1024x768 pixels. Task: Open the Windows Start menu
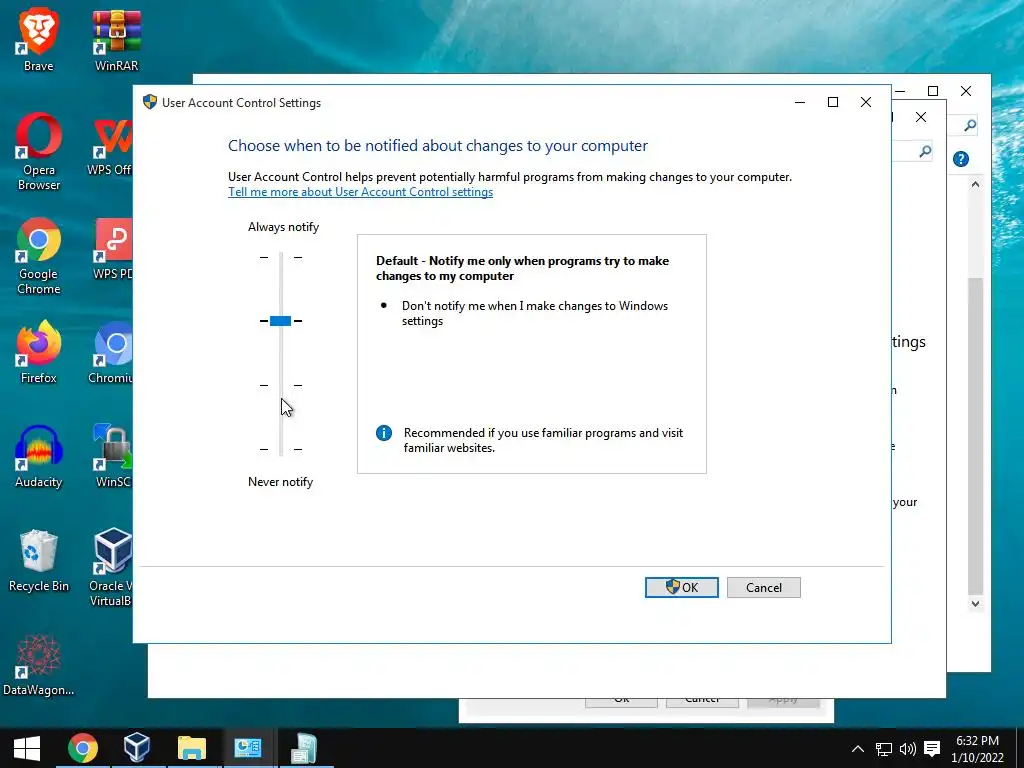pyautogui.click(x=27, y=748)
